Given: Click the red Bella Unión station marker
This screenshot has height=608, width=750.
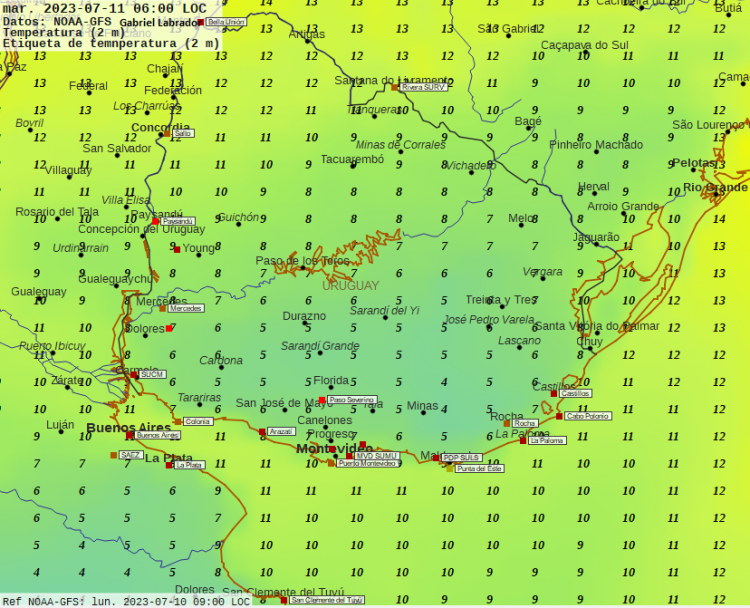Looking at the screenshot, I should 200,21.
